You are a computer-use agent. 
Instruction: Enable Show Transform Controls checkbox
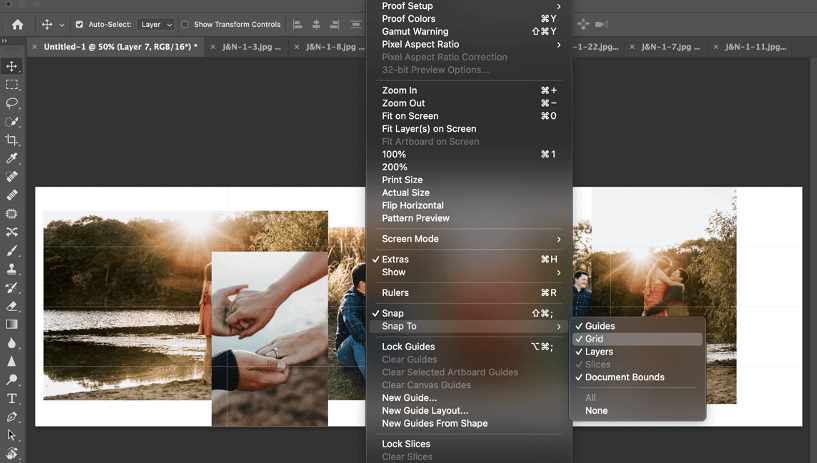tap(184, 24)
